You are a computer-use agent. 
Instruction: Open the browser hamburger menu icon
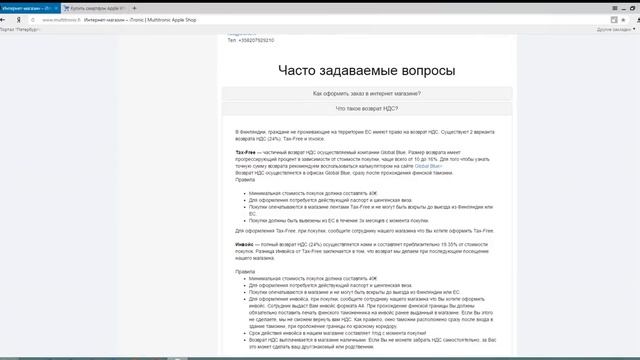click(615, 8)
